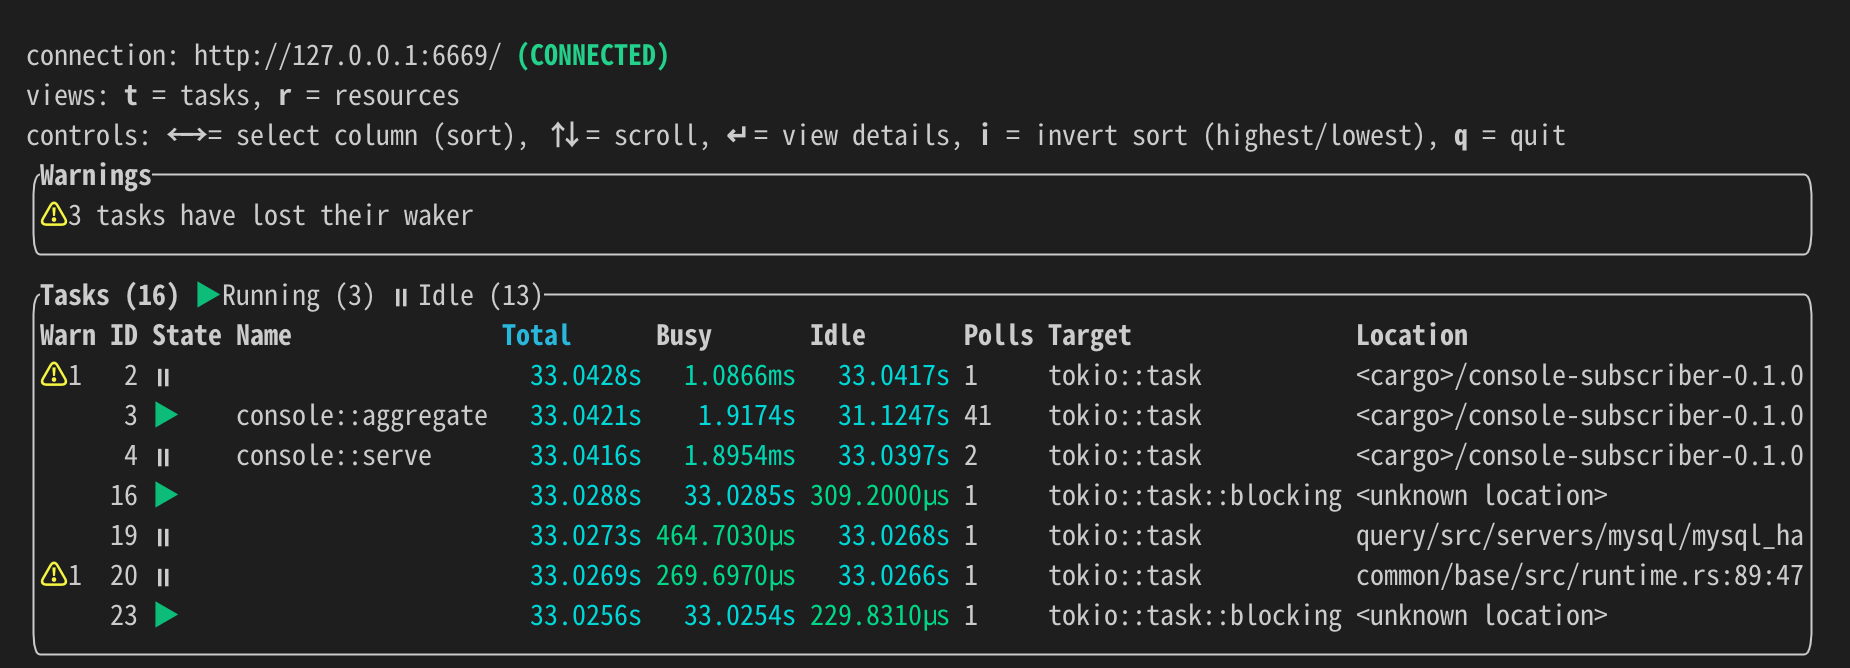Click the connection URL http://127.0.0.1:6669/
This screenshot has height=668, width=1850.
pyautogui.click(x=347, y=55)
